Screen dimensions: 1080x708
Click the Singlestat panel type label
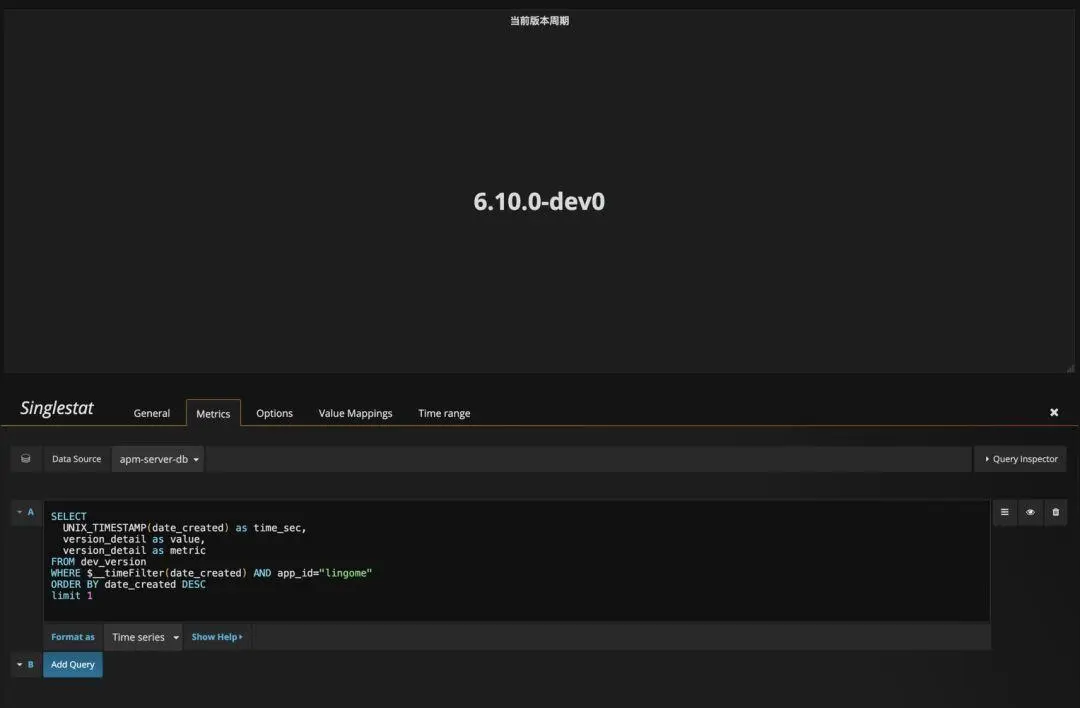click(56, 408)
